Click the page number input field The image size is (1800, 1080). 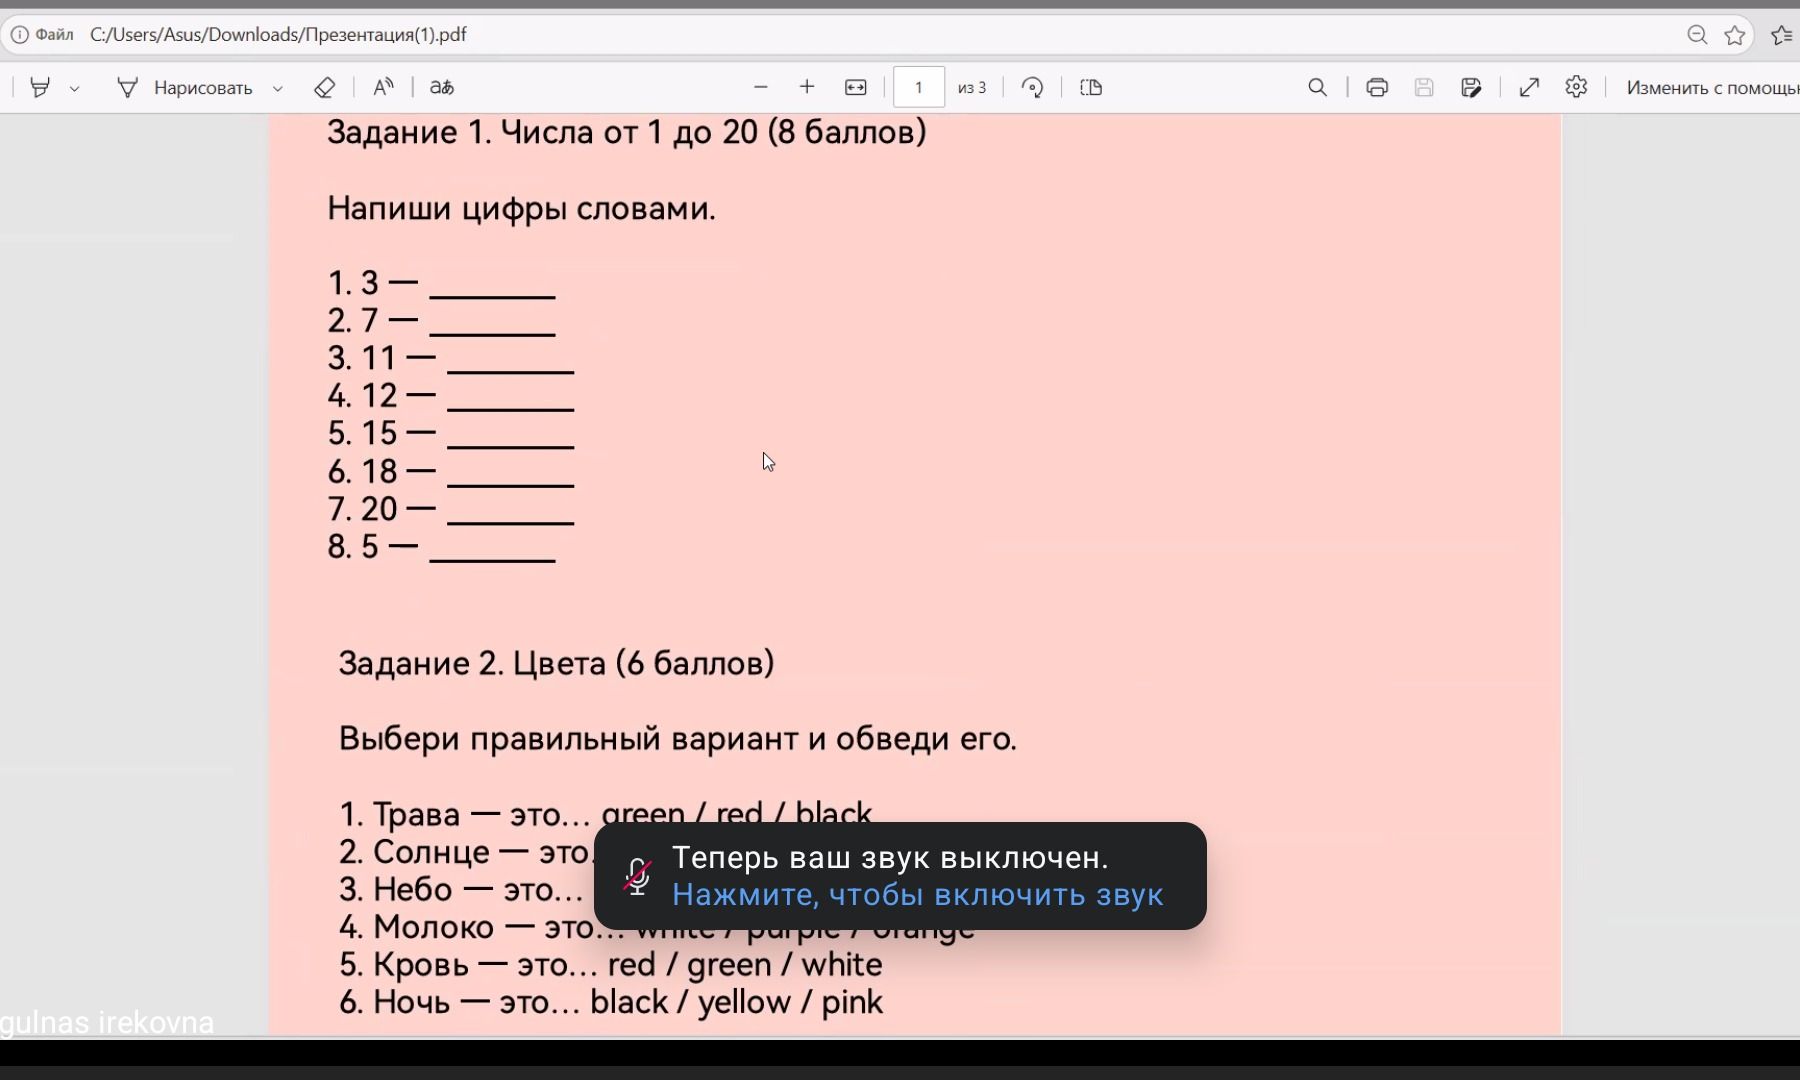[918, 88]
